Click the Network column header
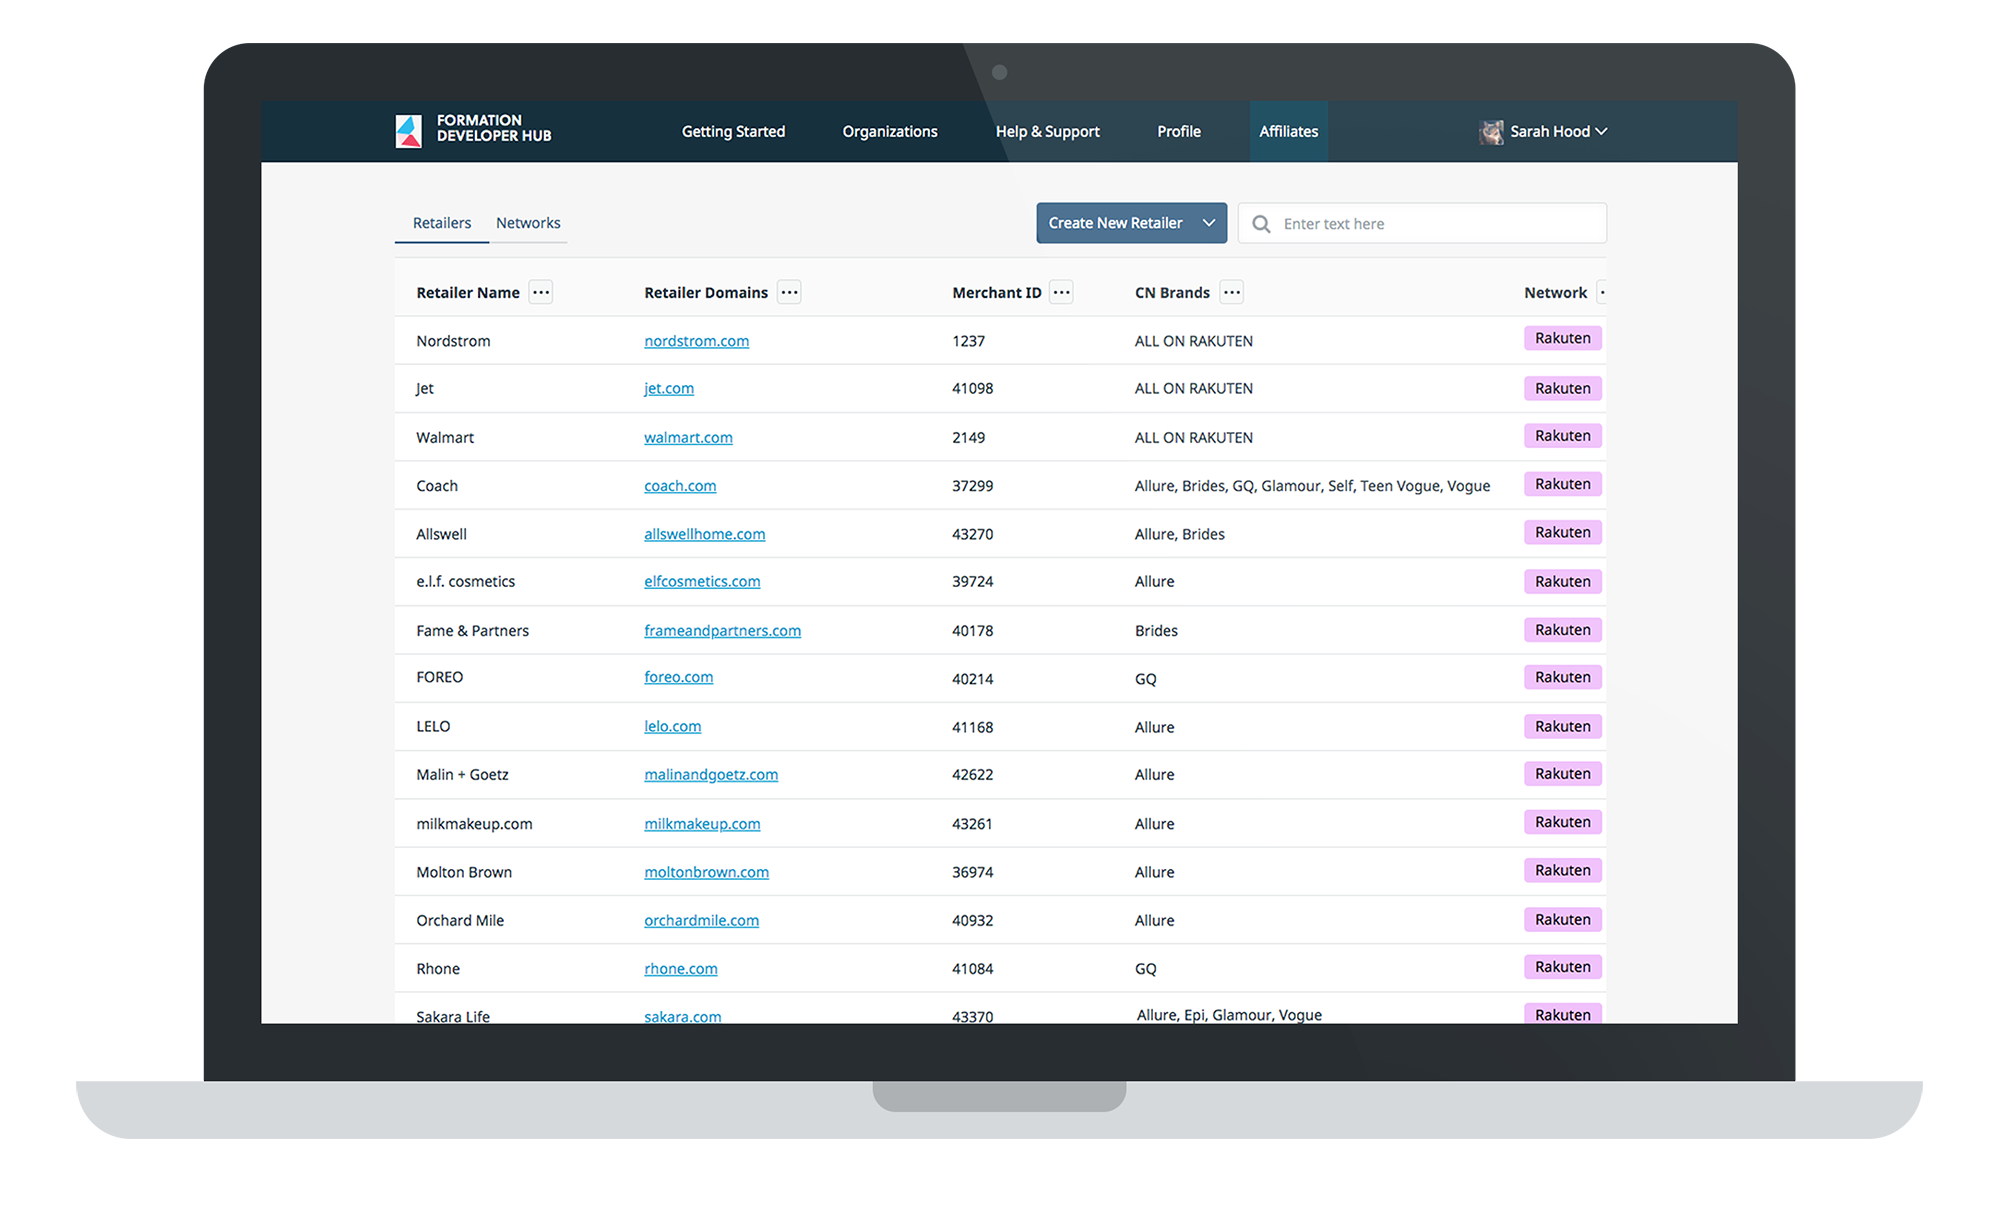2000x1212 pixels. 1555,292
